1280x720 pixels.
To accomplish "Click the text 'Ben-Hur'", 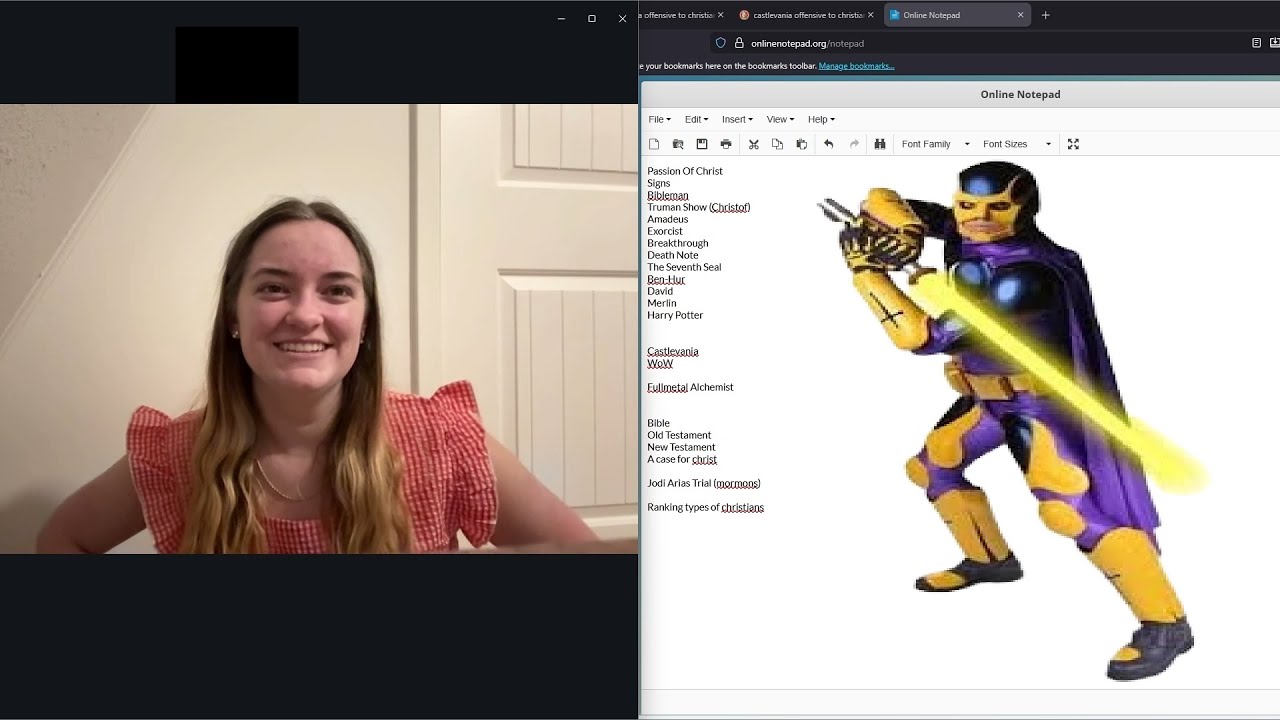I will click(x=666, y=279).
